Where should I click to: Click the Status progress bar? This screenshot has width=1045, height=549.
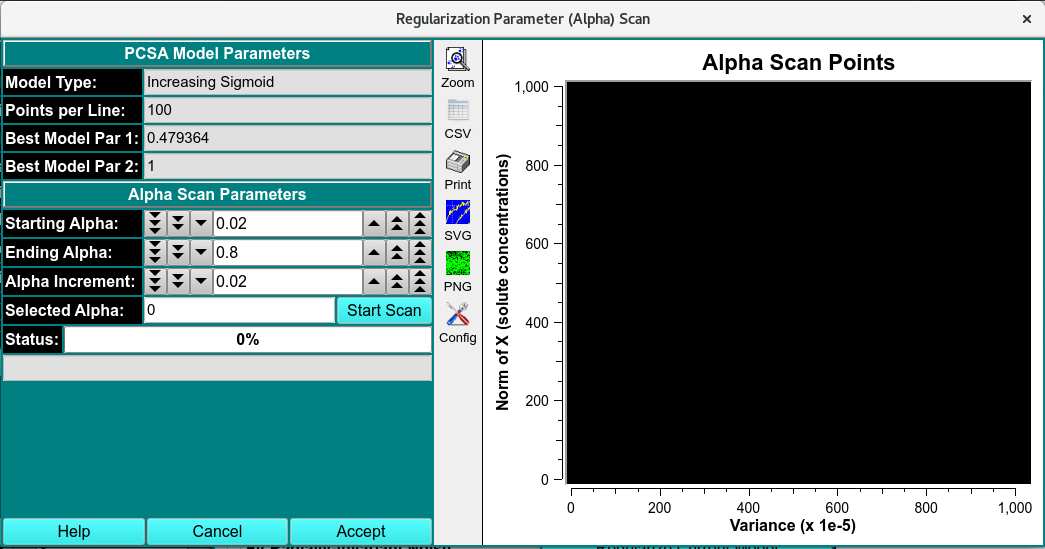point(247,340)
